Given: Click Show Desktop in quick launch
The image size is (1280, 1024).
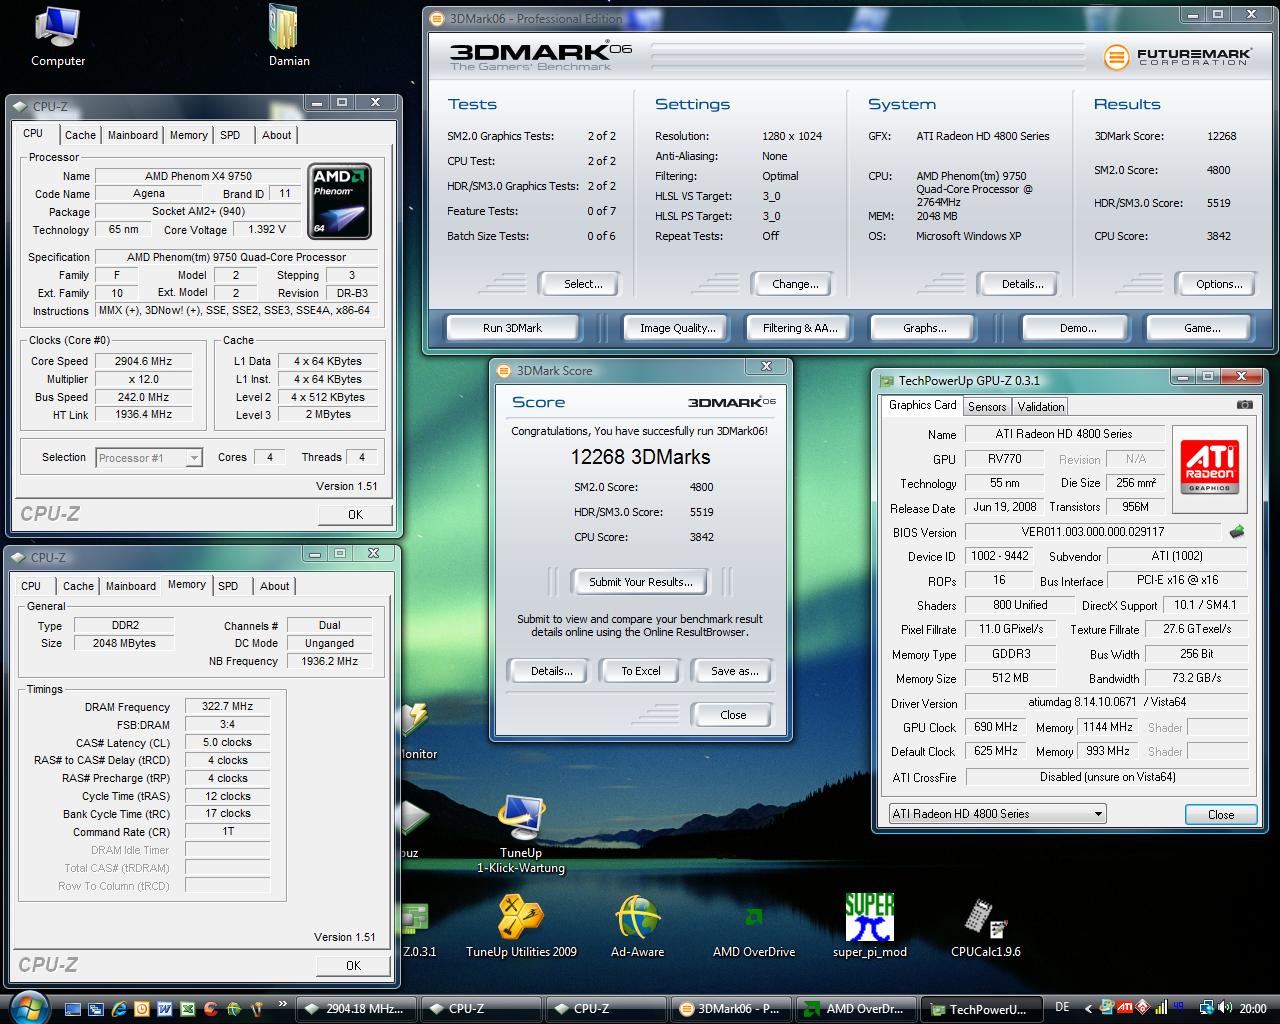Looking at the screenshot, I should click(75, 1008).
